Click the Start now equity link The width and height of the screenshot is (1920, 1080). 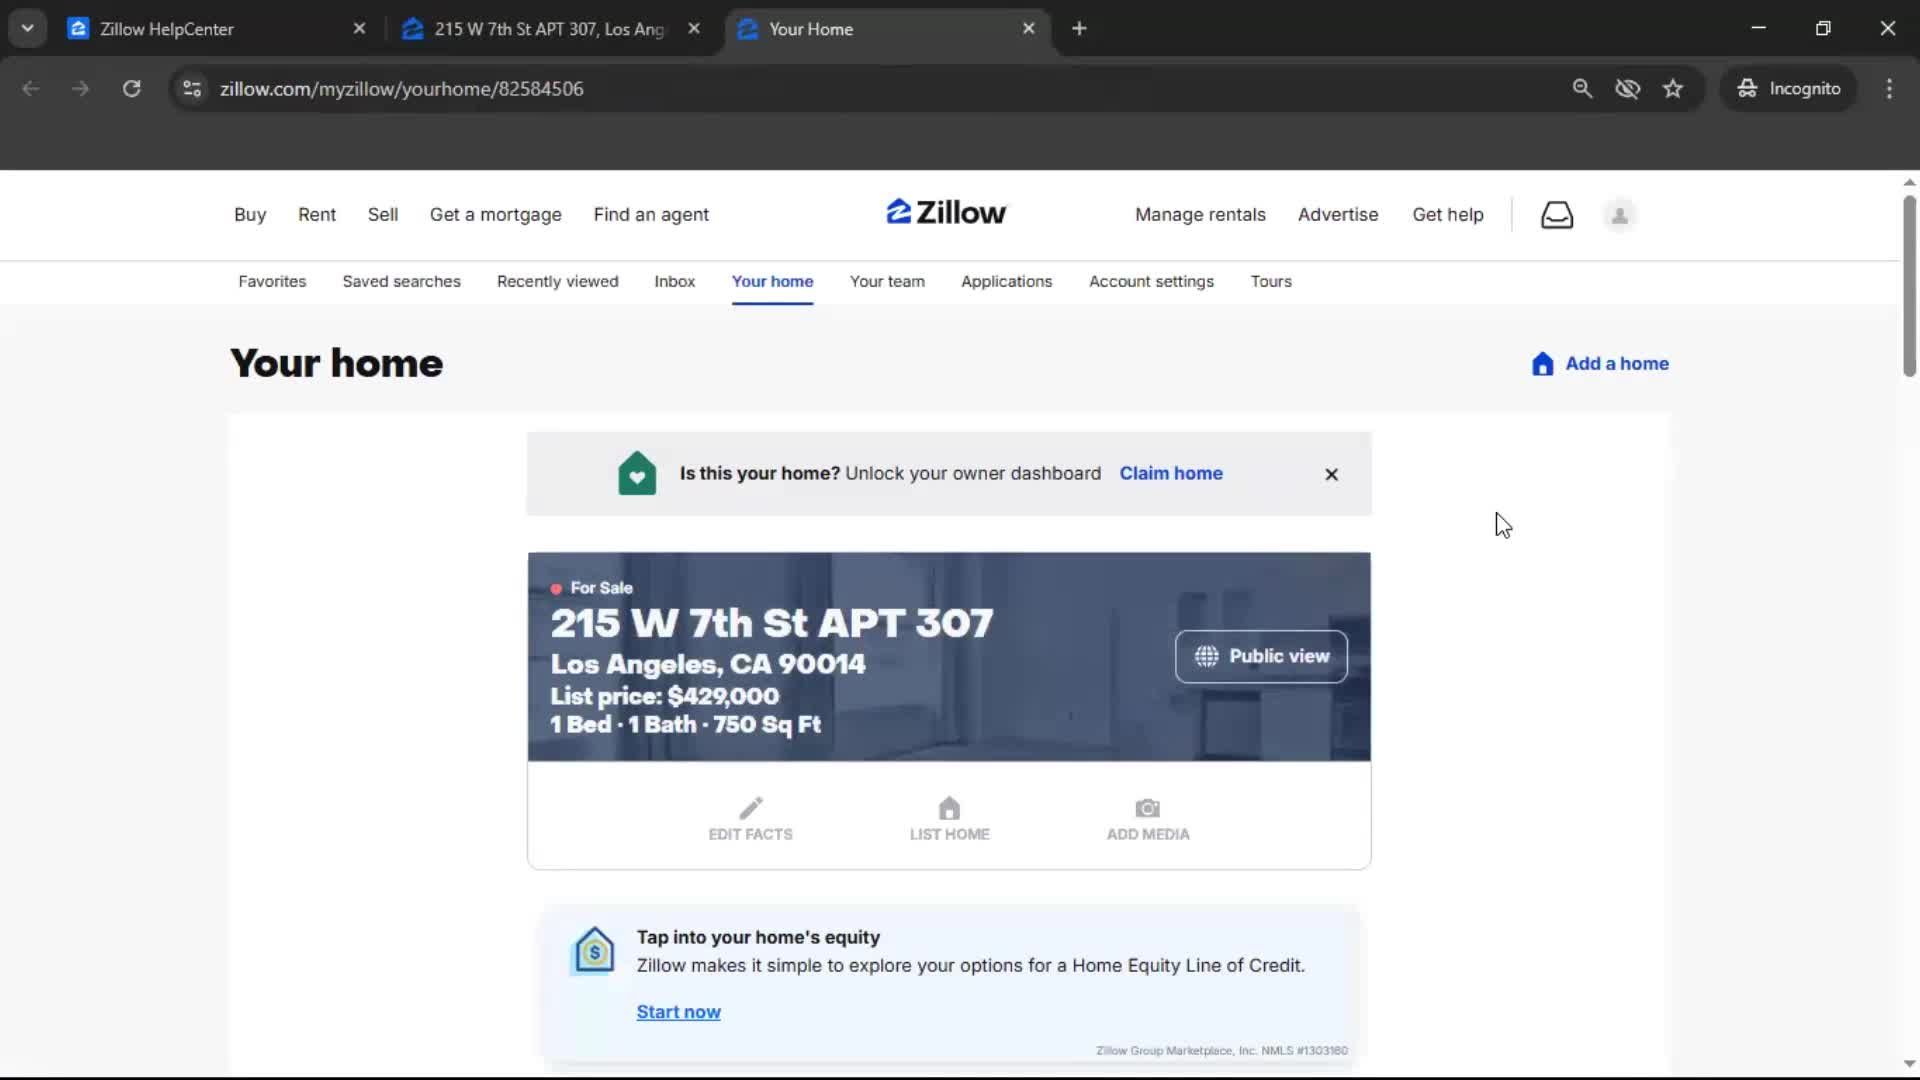[678, 1012]
